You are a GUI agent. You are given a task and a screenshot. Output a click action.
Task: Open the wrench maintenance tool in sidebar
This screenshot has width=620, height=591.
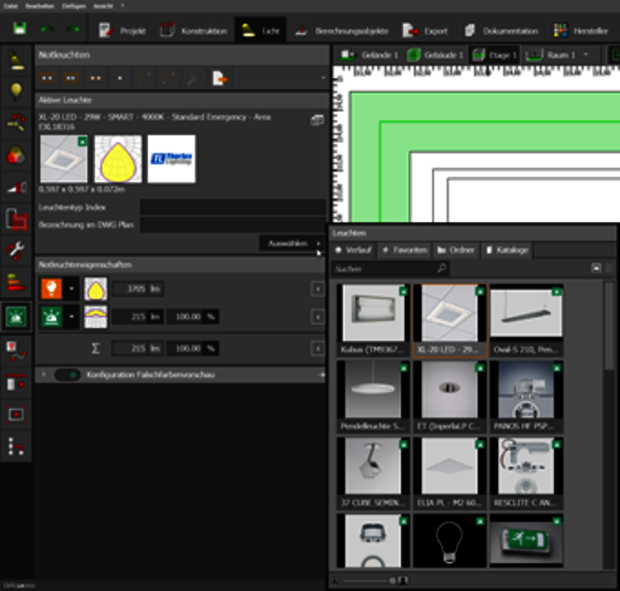(x=17, y=249)
